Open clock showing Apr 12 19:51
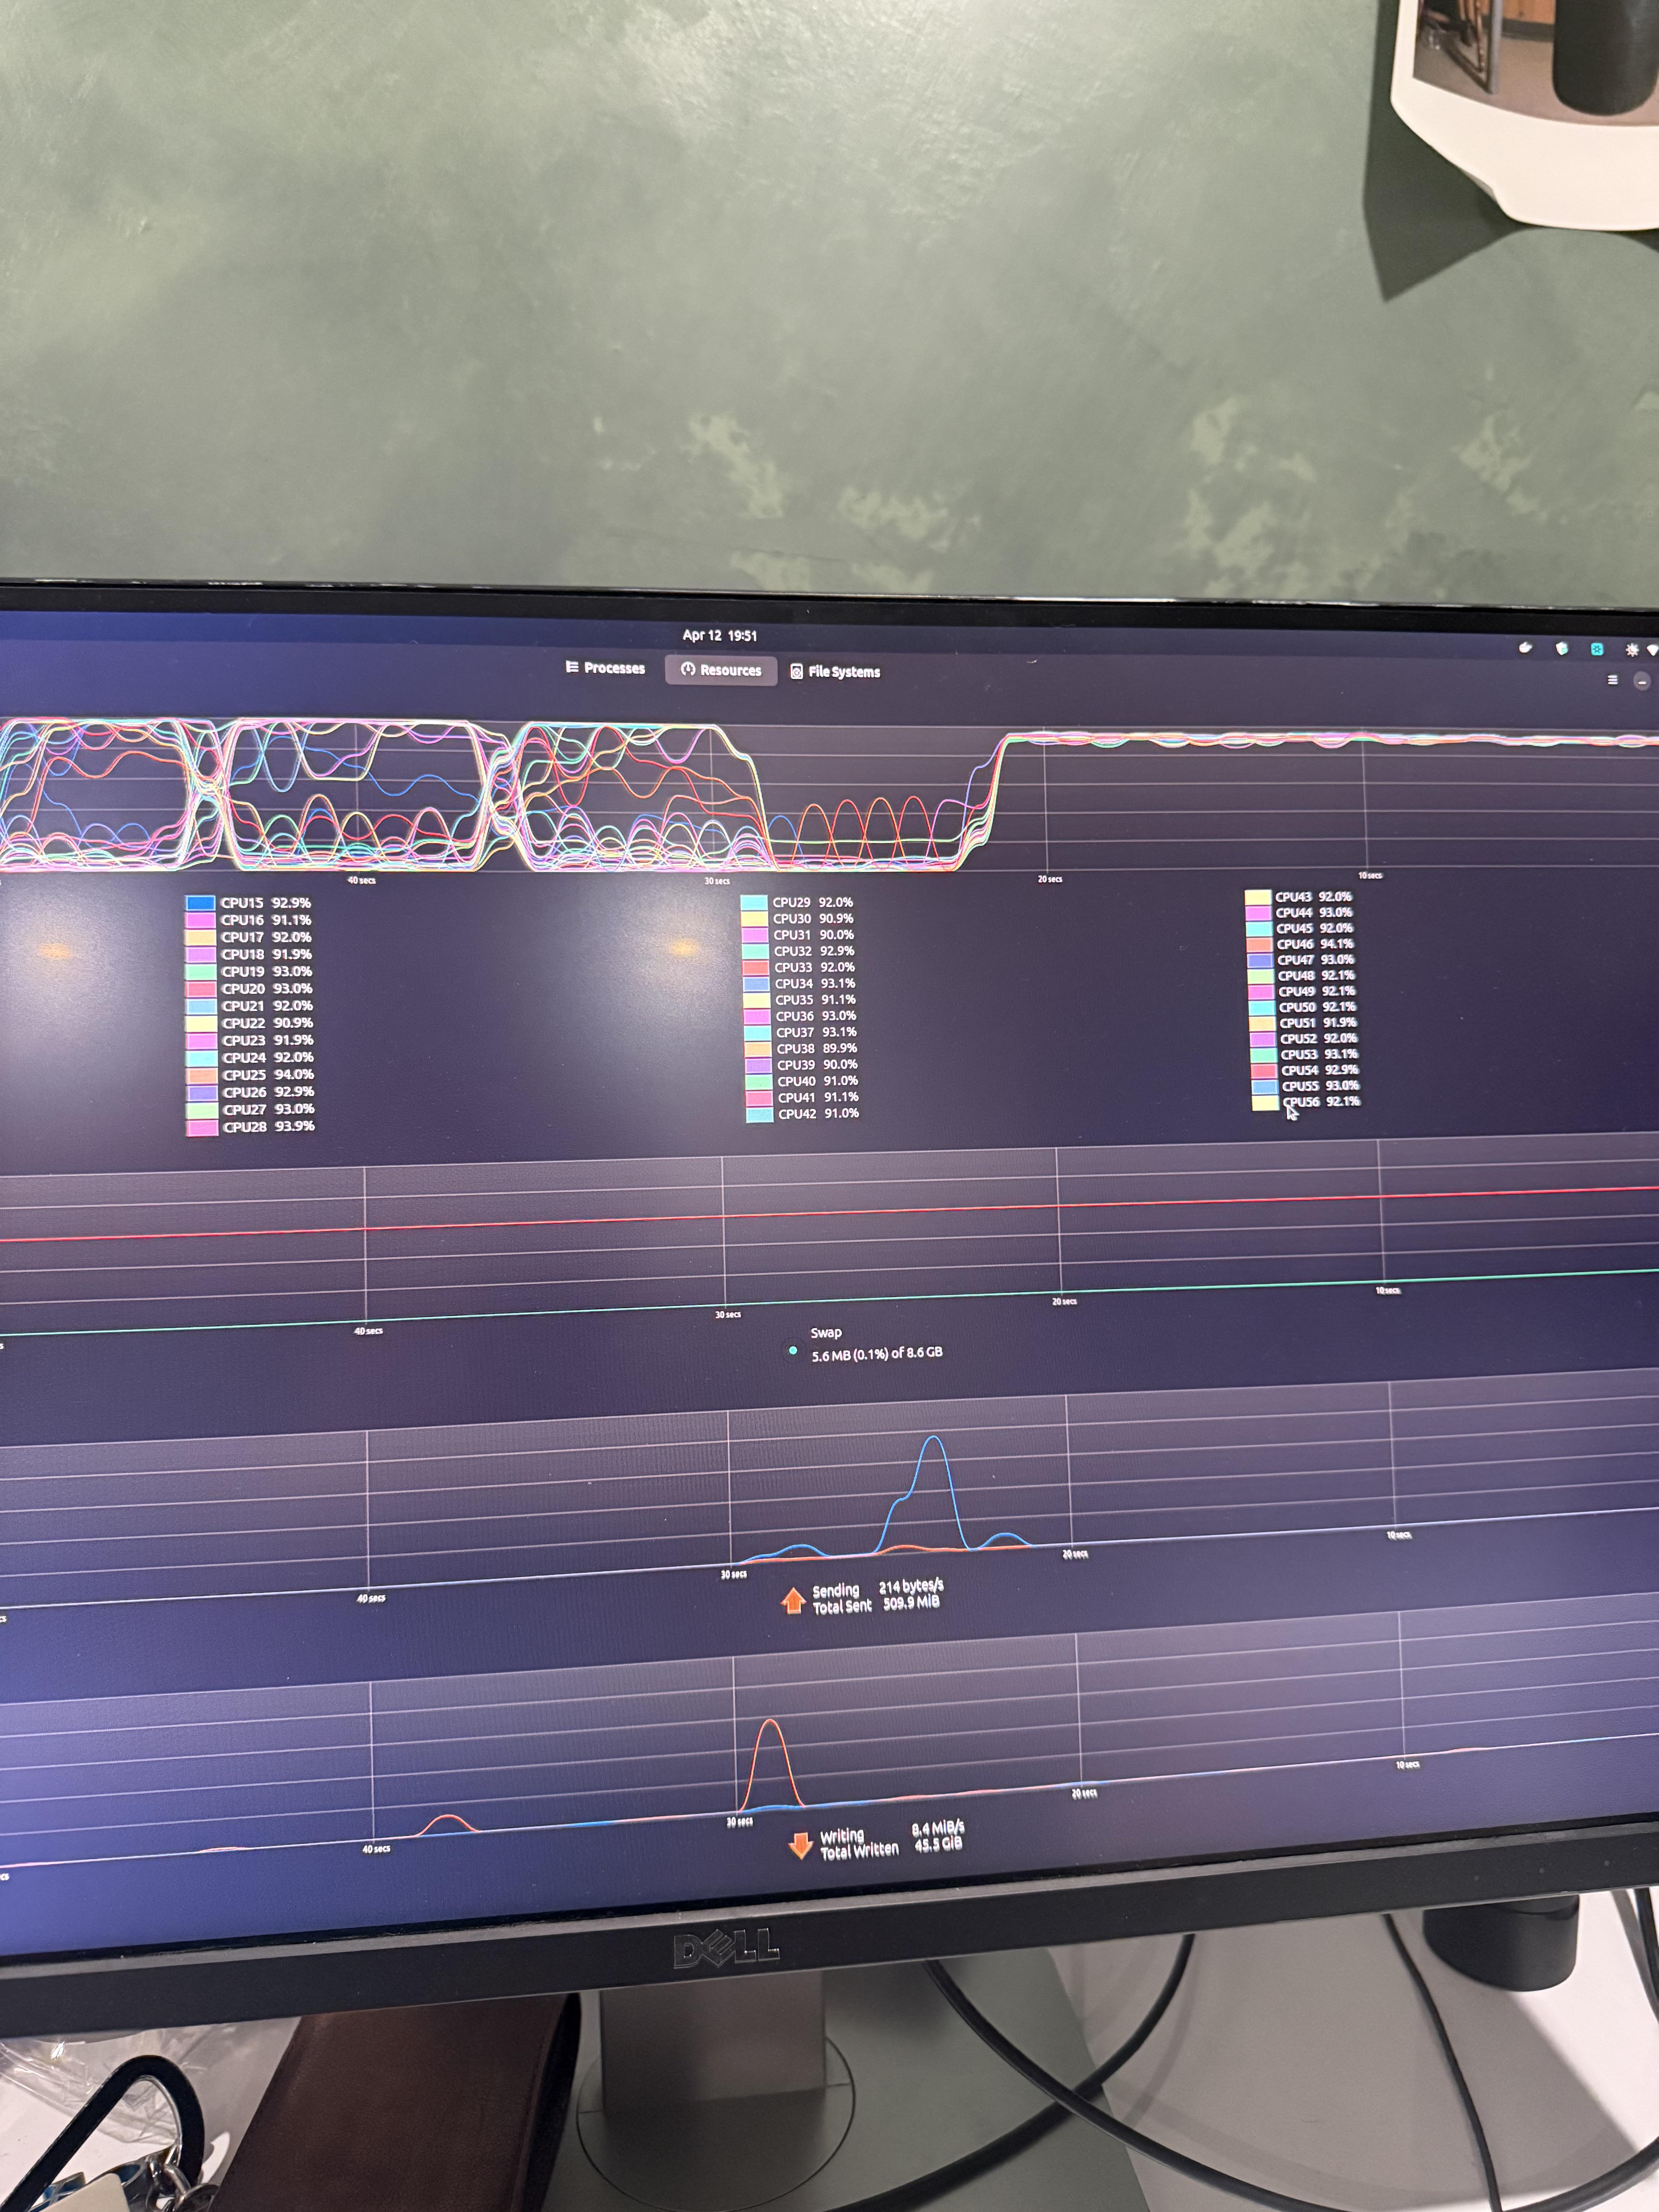Screen dimensions: 1659x2212 tap(719, 635)
